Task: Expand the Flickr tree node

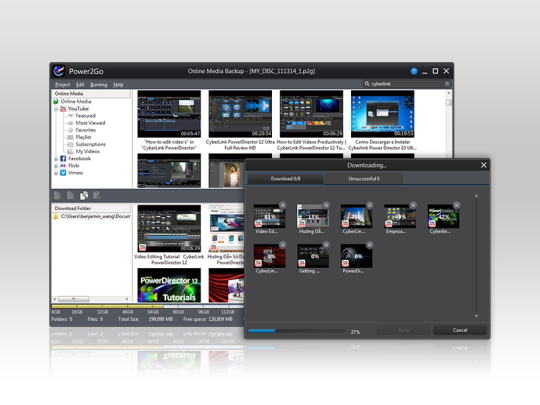Action: tap(56, 166)
